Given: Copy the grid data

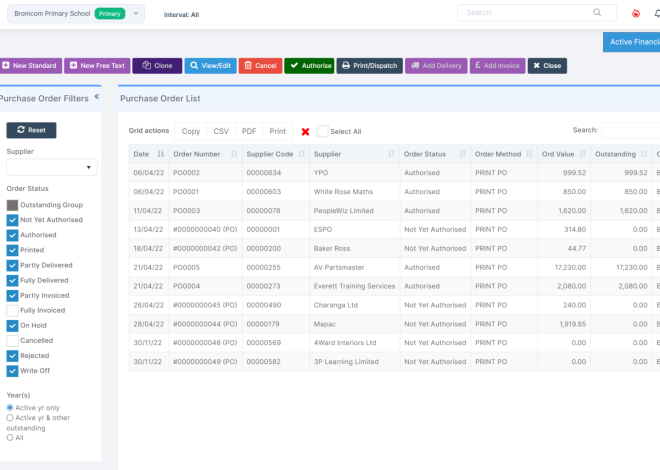Looking at the screenshot, I should [191, 131].
